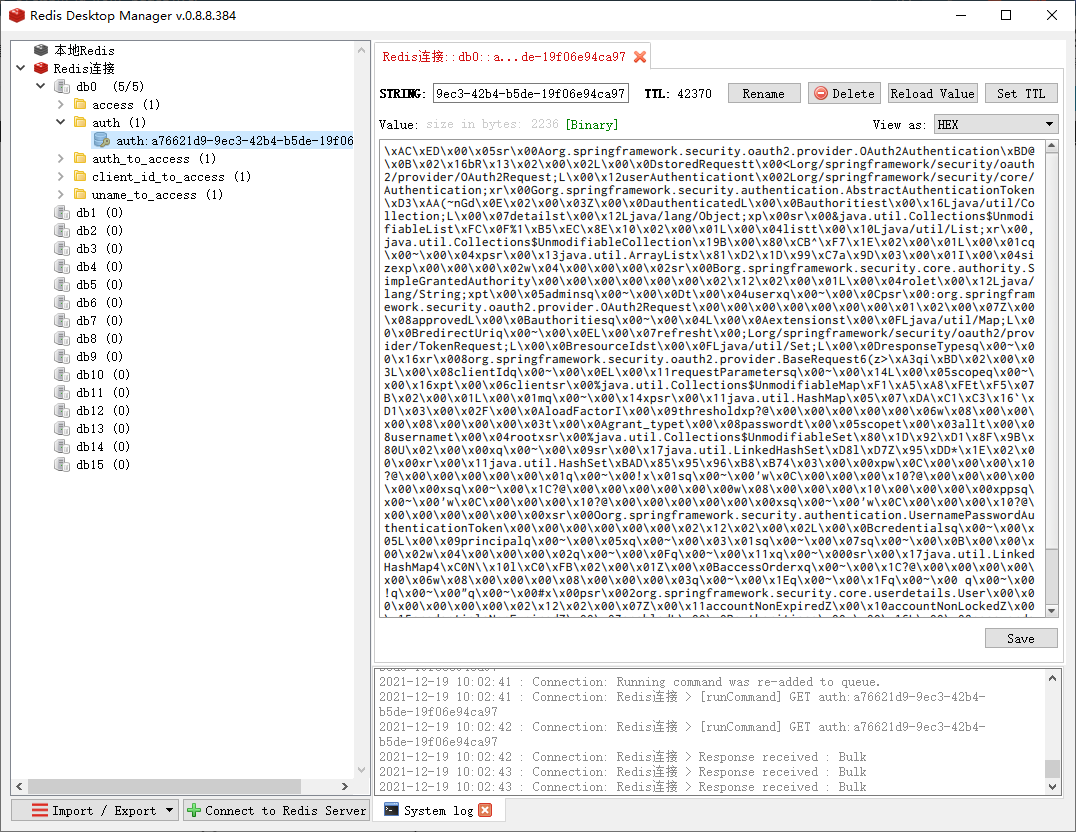
Task: Click the db5 database icon
Action: 62,284
